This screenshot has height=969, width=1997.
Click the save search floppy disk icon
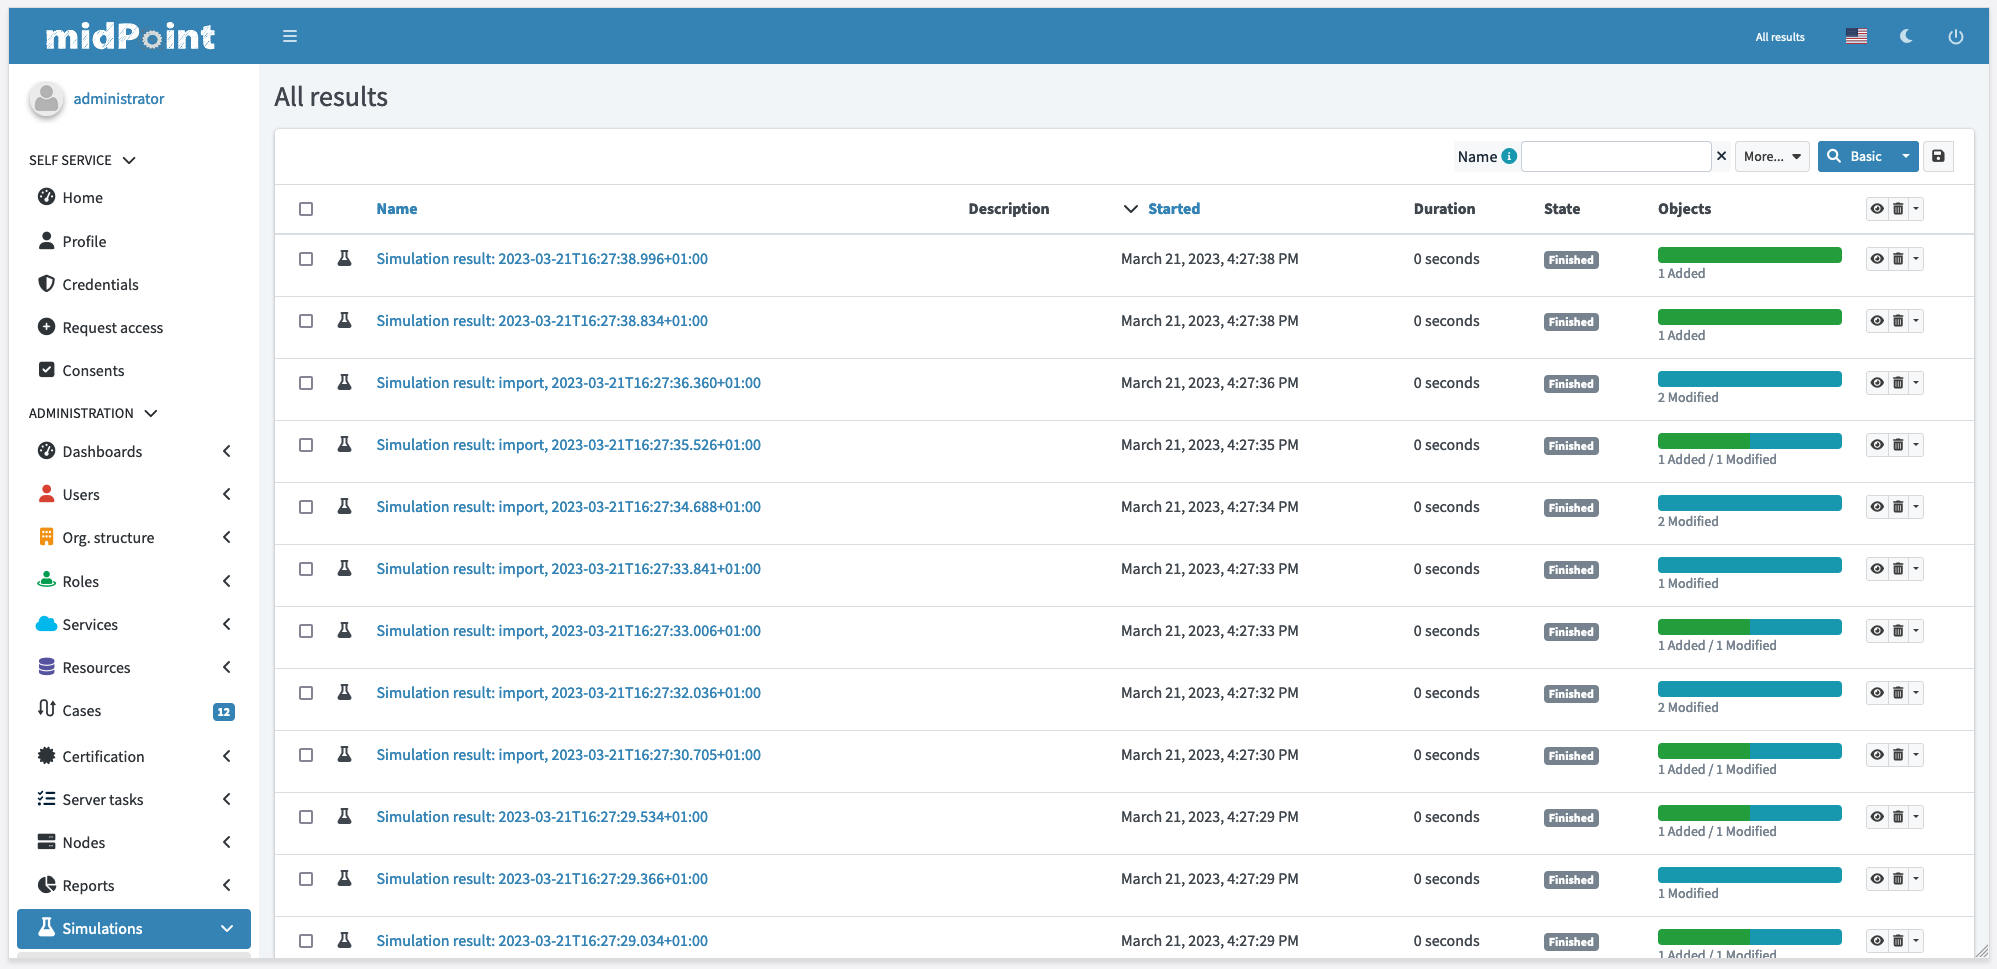[x=1938, y=156]
